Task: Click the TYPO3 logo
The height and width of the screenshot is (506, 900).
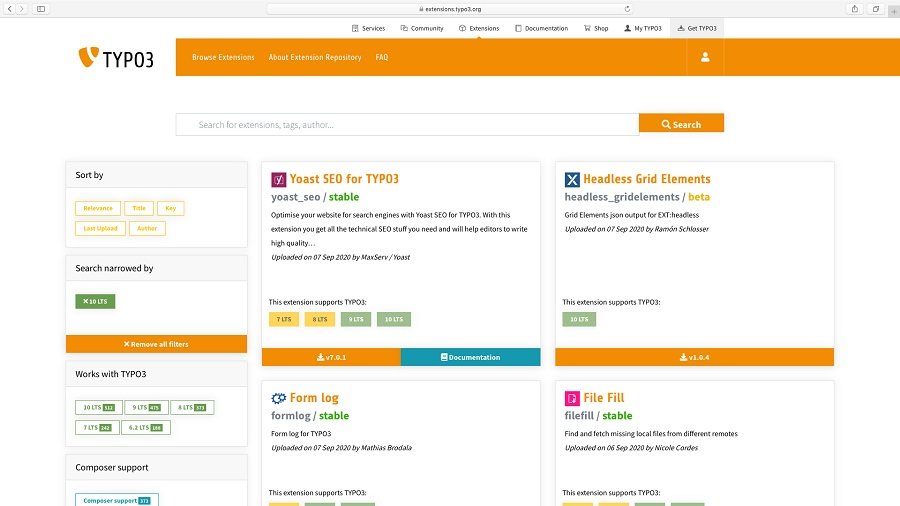Action: (x=116, y=57)
